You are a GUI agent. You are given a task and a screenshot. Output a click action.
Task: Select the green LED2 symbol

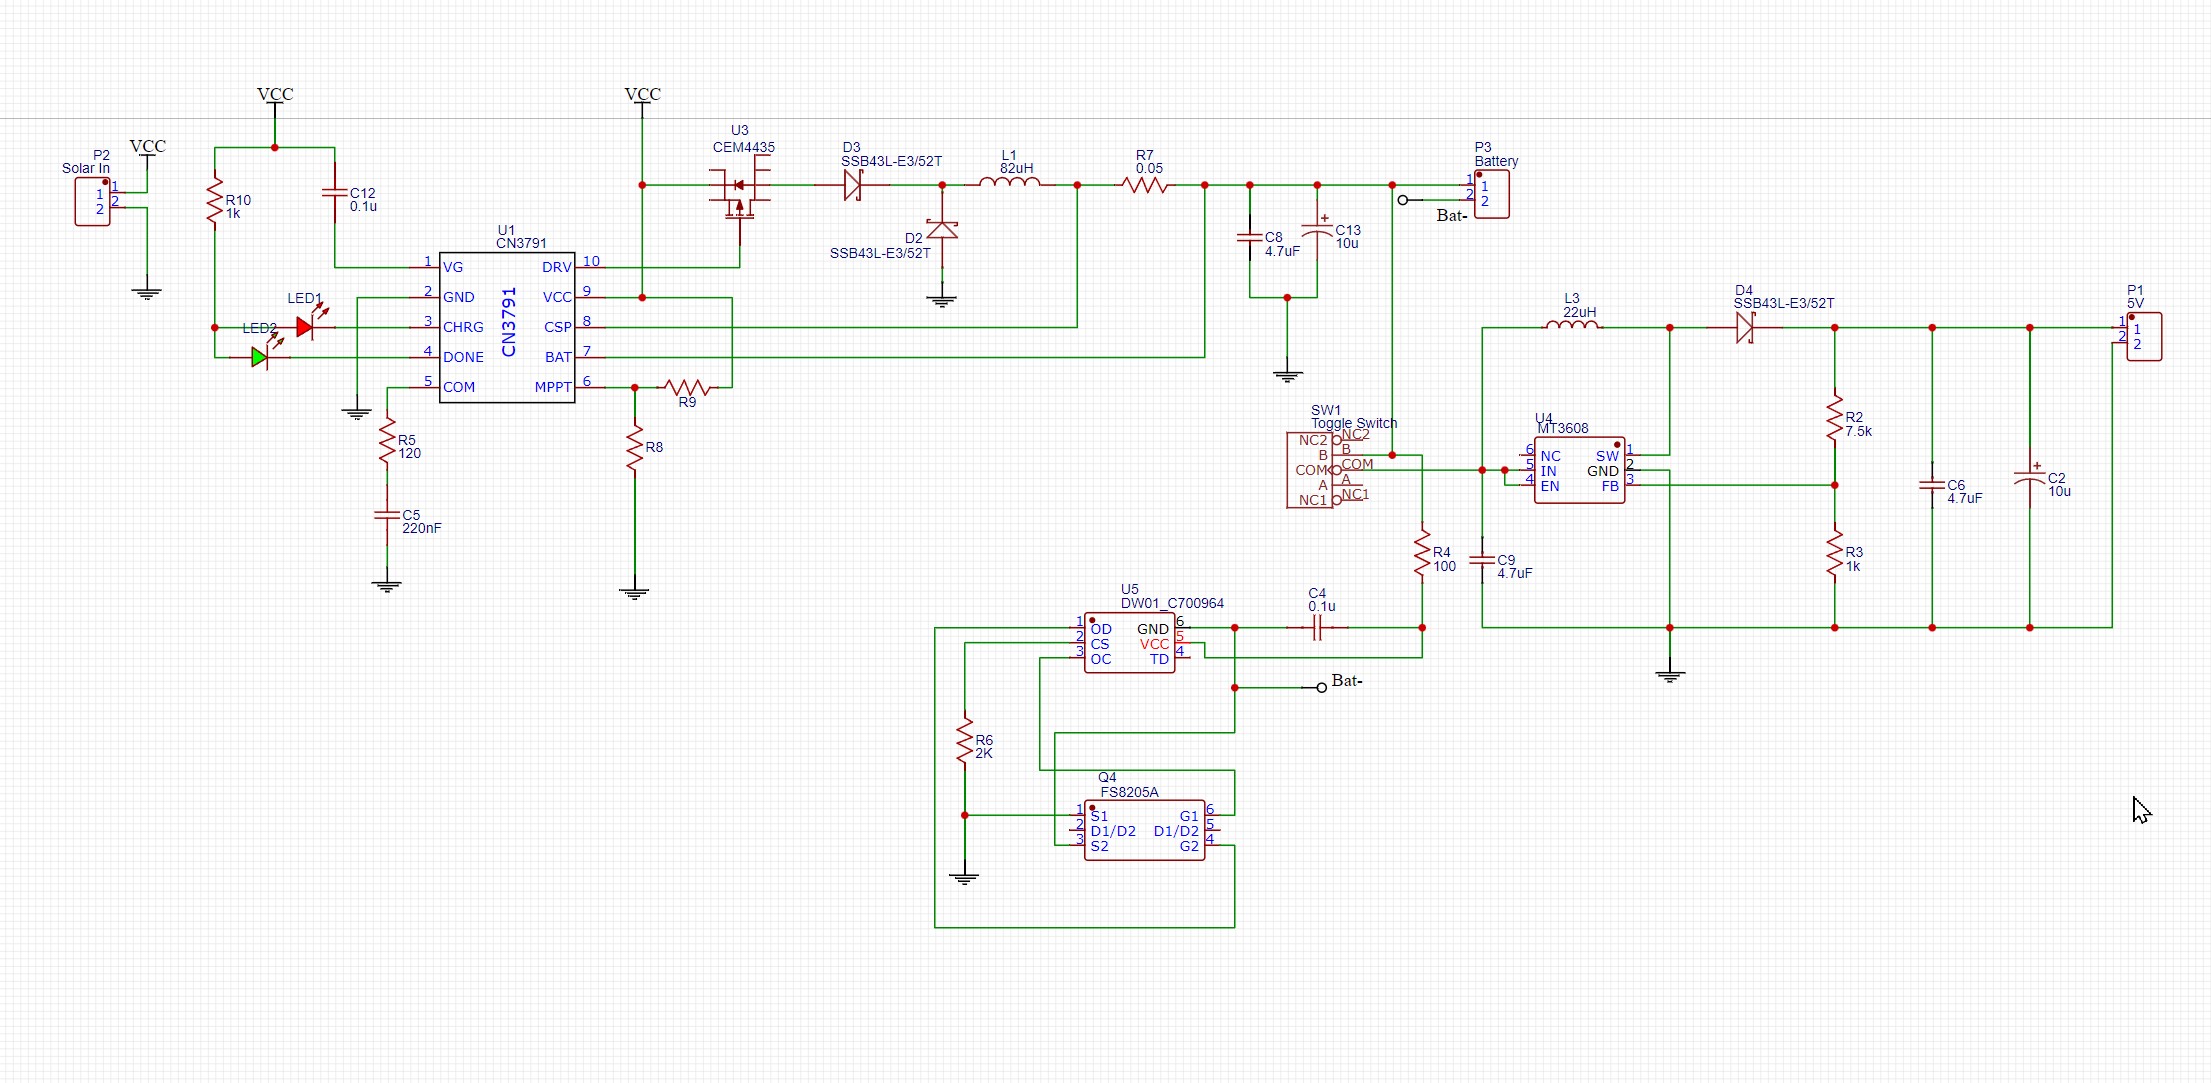pyautogui.click(x=259, y=357)
